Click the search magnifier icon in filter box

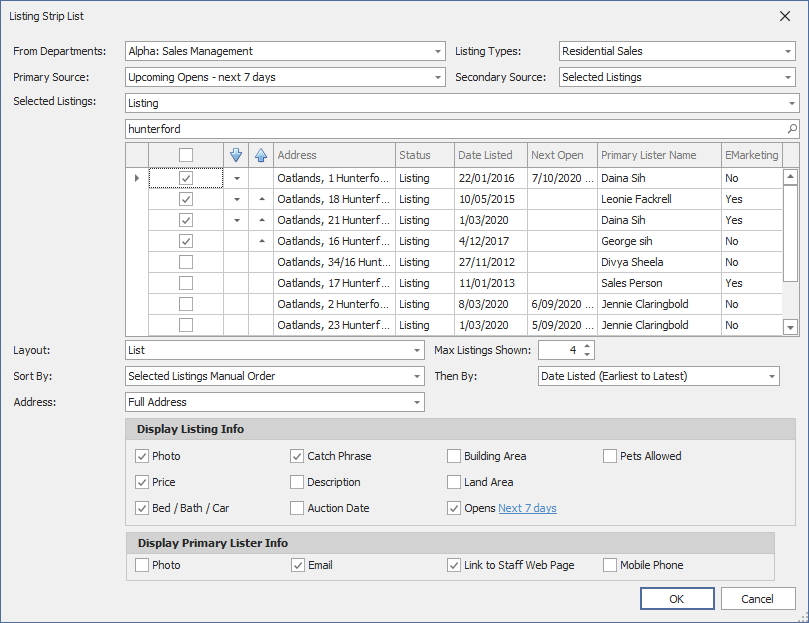coord(792,129)
